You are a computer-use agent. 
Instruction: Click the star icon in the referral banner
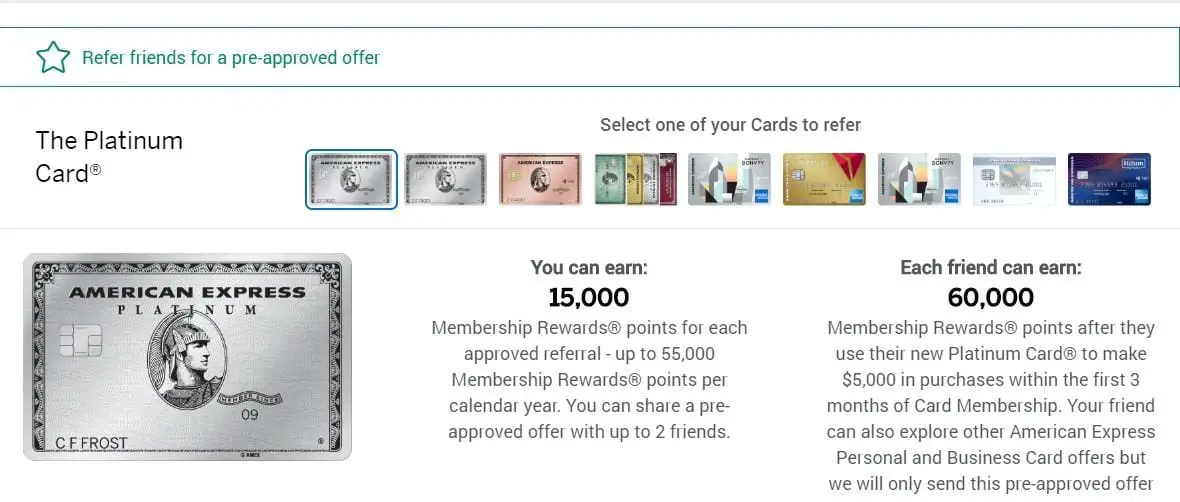(x=53, y=57)
